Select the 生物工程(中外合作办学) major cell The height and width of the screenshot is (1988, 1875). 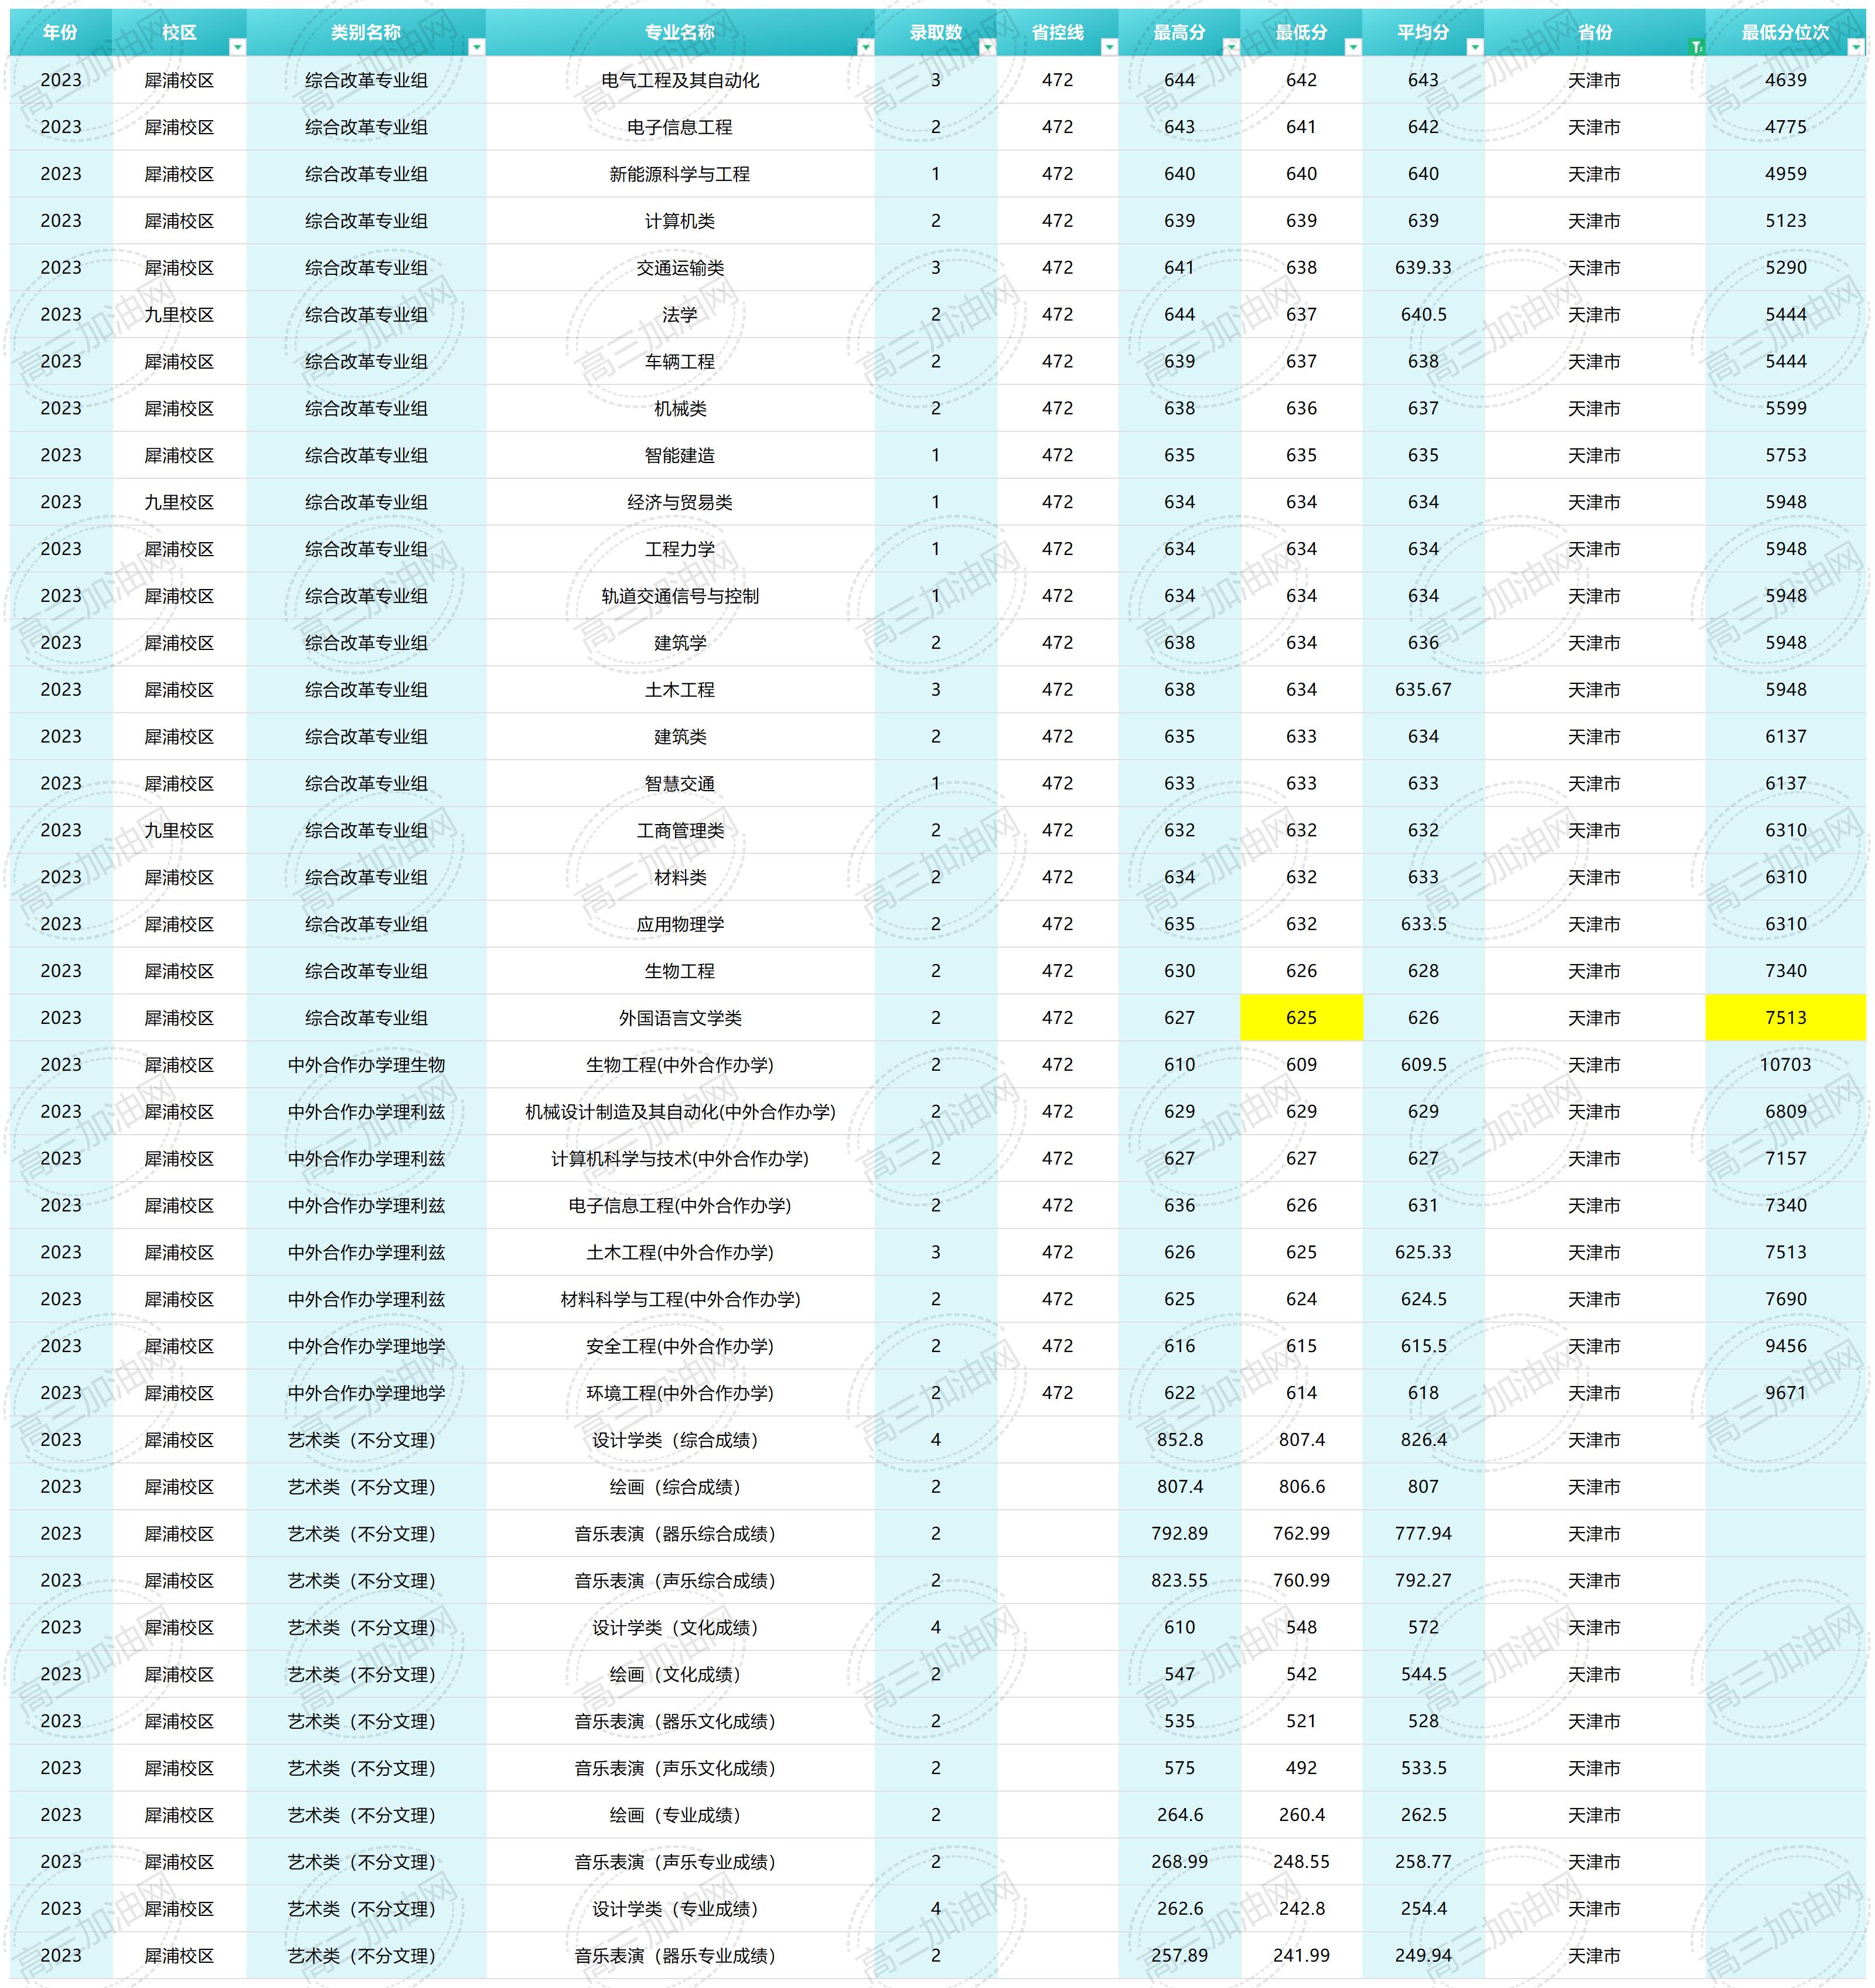680,1065
